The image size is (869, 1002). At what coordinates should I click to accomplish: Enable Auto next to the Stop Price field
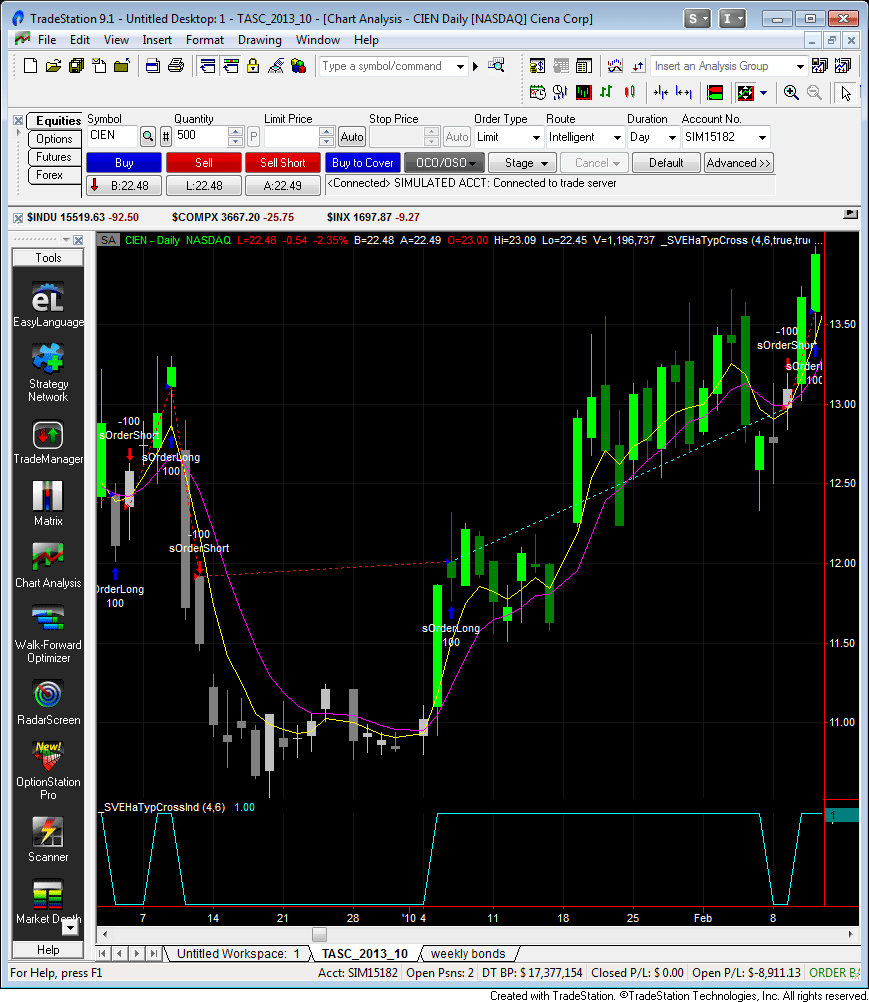(x=456, y=137)
